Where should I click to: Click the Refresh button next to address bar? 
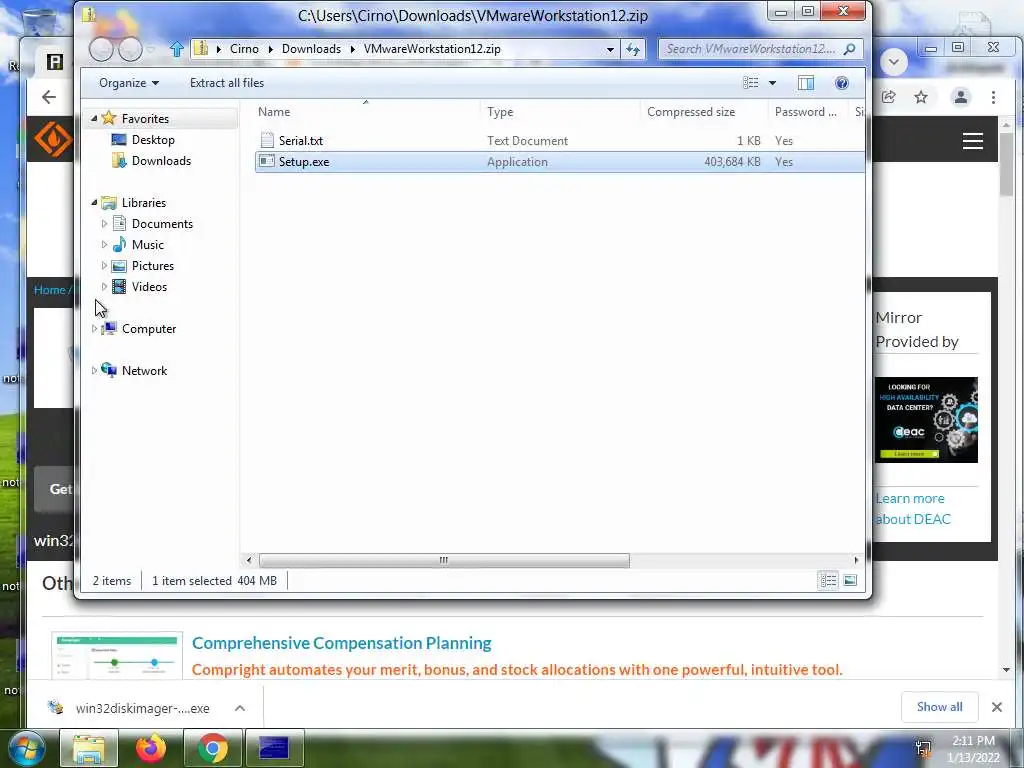coord(633,49)
